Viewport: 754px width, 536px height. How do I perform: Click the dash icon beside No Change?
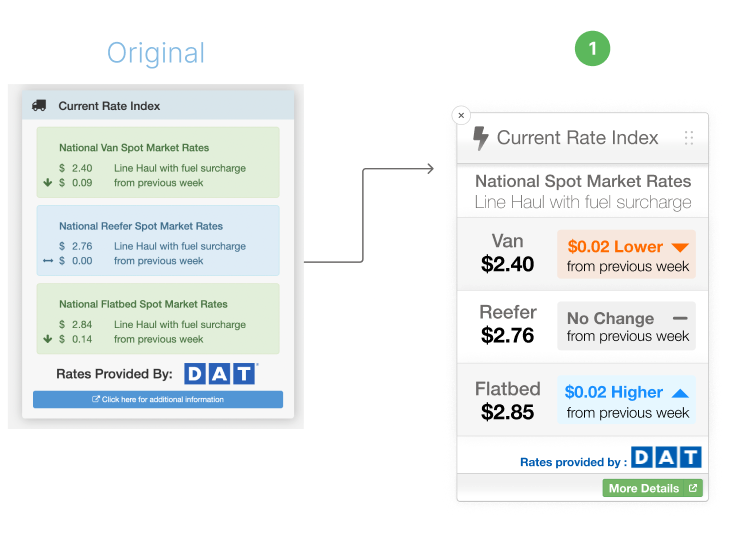(680, 318)
